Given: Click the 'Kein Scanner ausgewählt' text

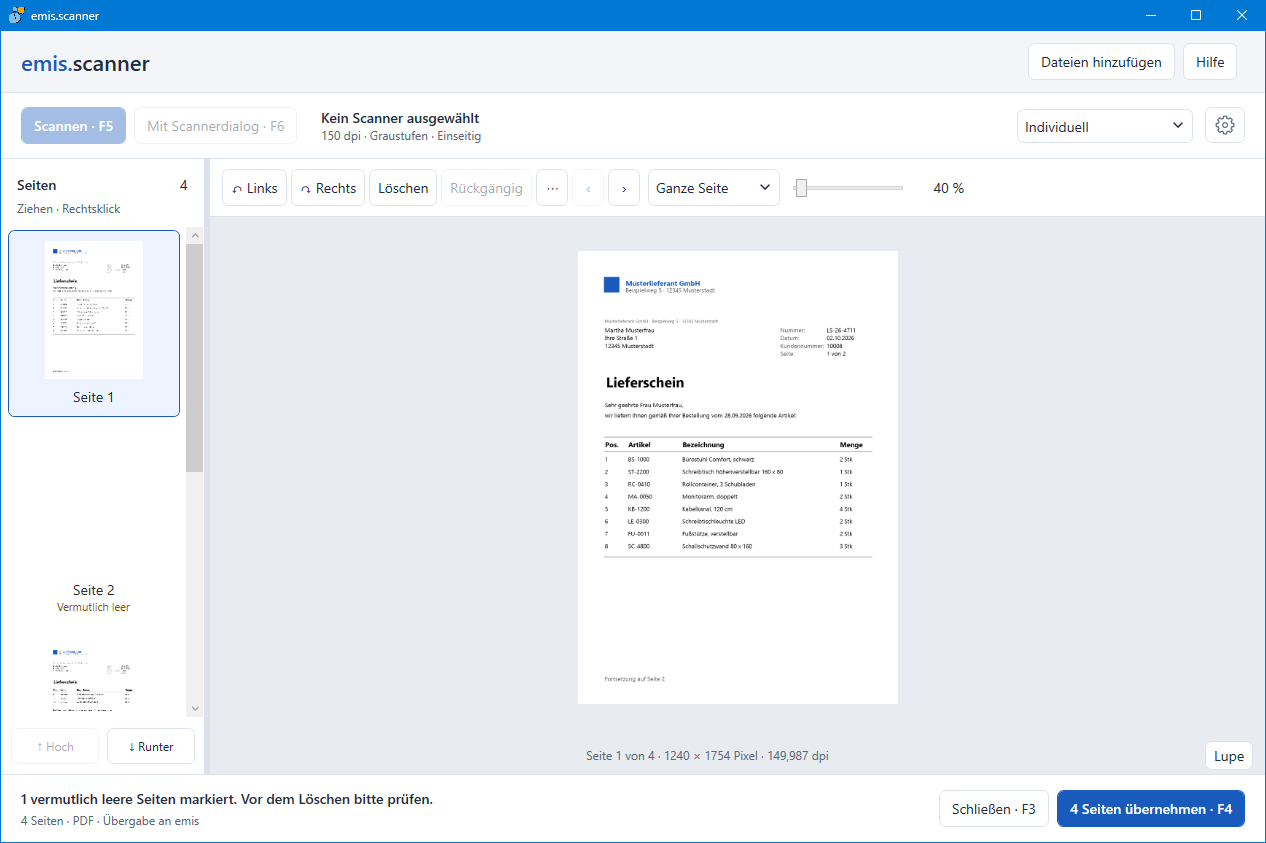Looking at the screenshot, I should (x=400, y=118).
